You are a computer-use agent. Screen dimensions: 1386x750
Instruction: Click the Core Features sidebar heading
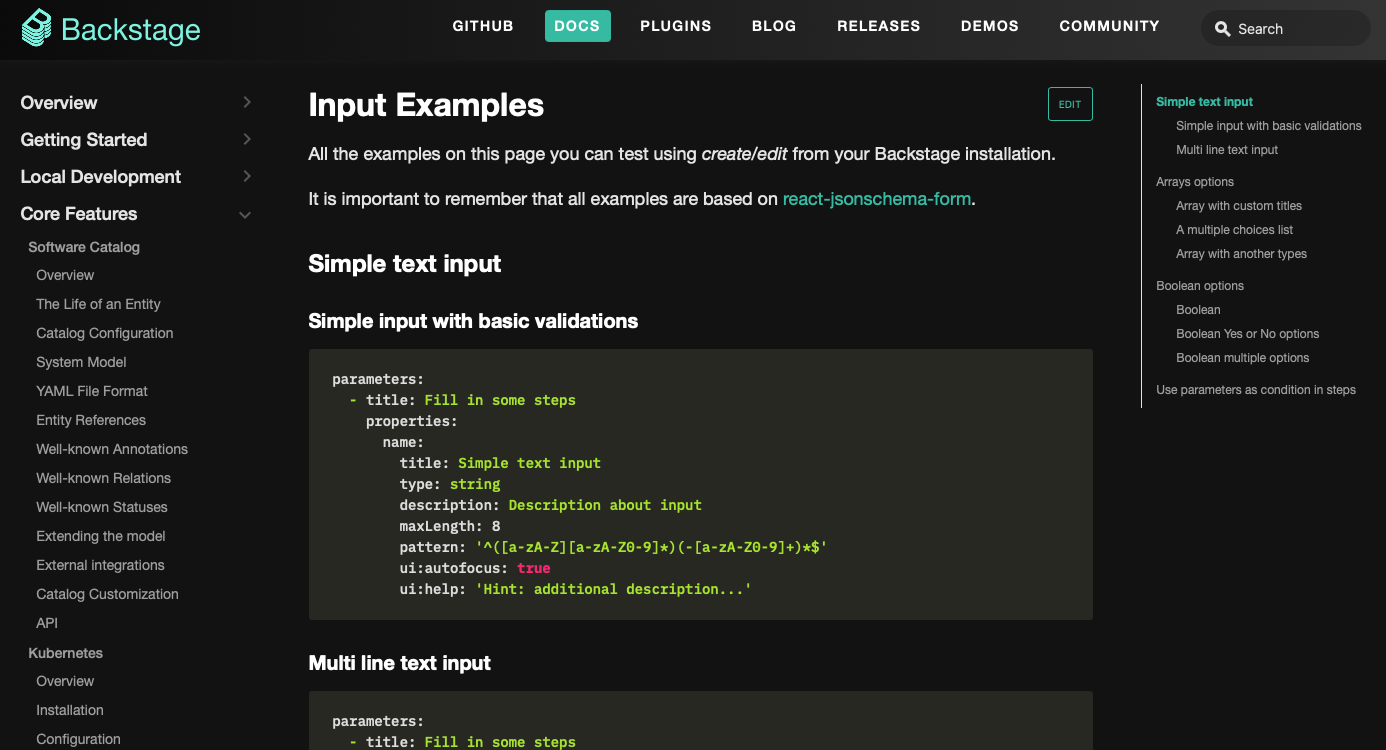79,214
